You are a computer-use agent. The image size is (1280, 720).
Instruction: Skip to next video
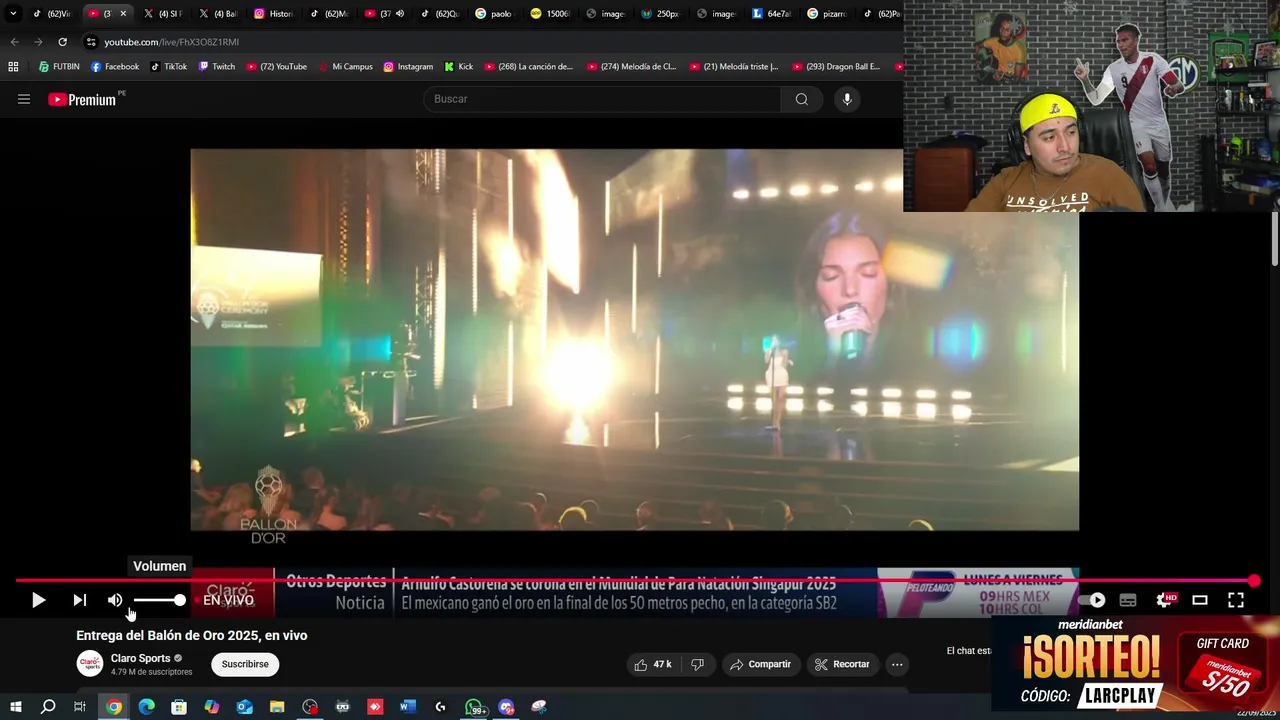click(x=79, y=600)
